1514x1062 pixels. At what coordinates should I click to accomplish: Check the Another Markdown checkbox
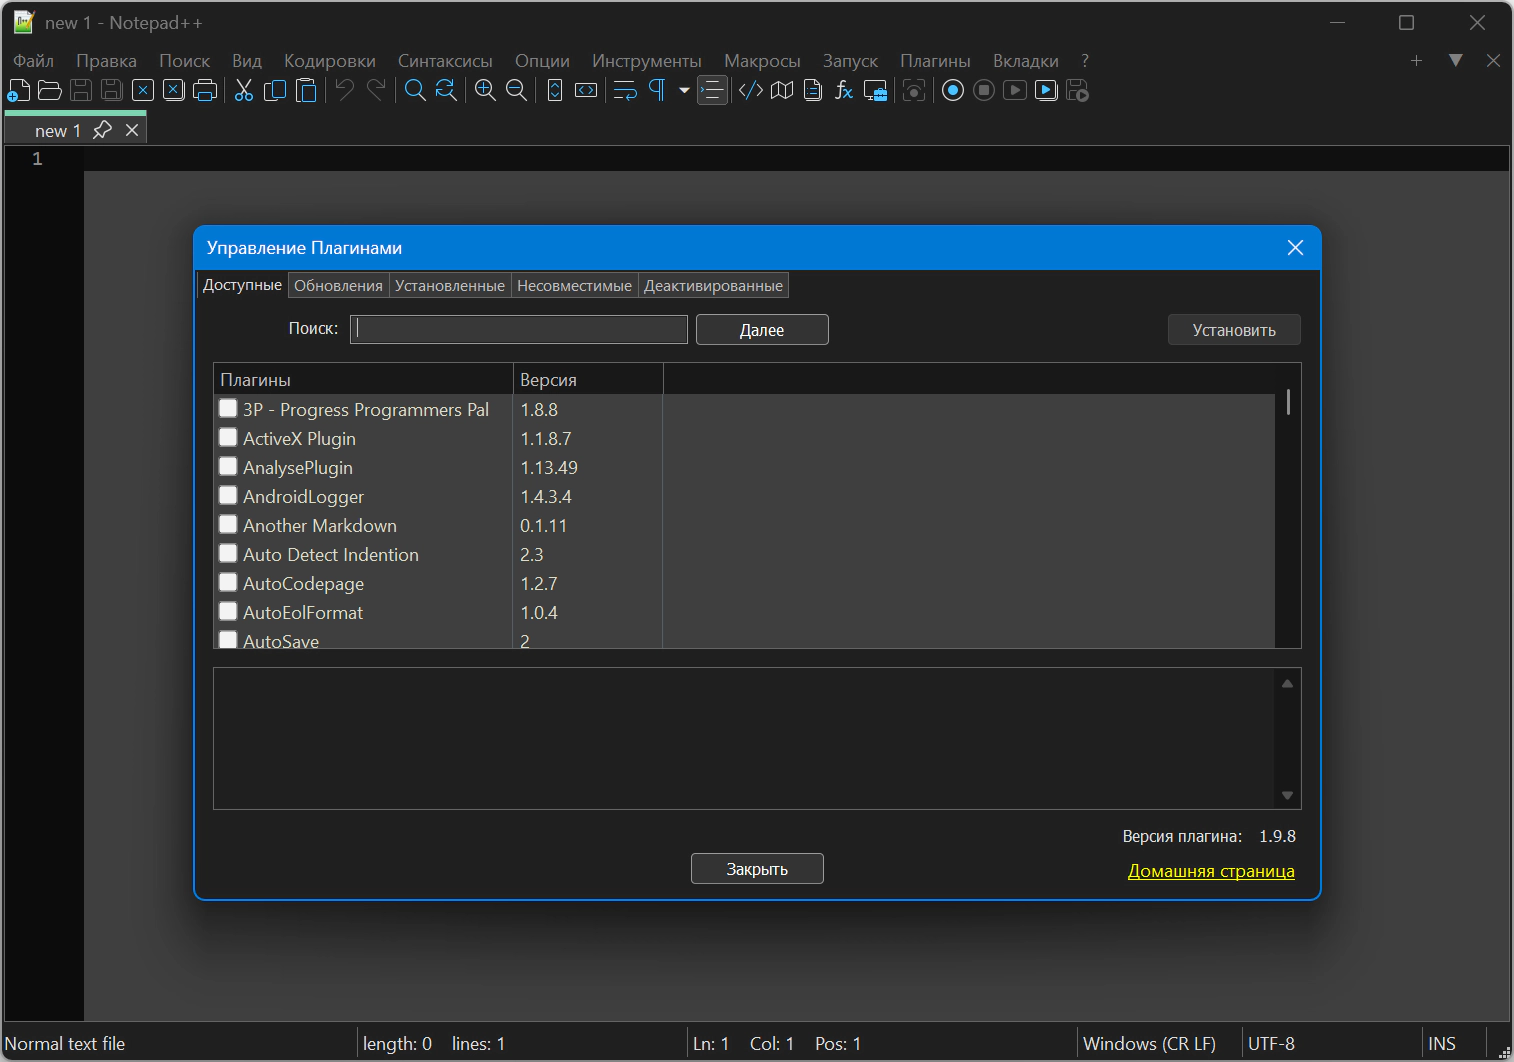click(228, 524)
